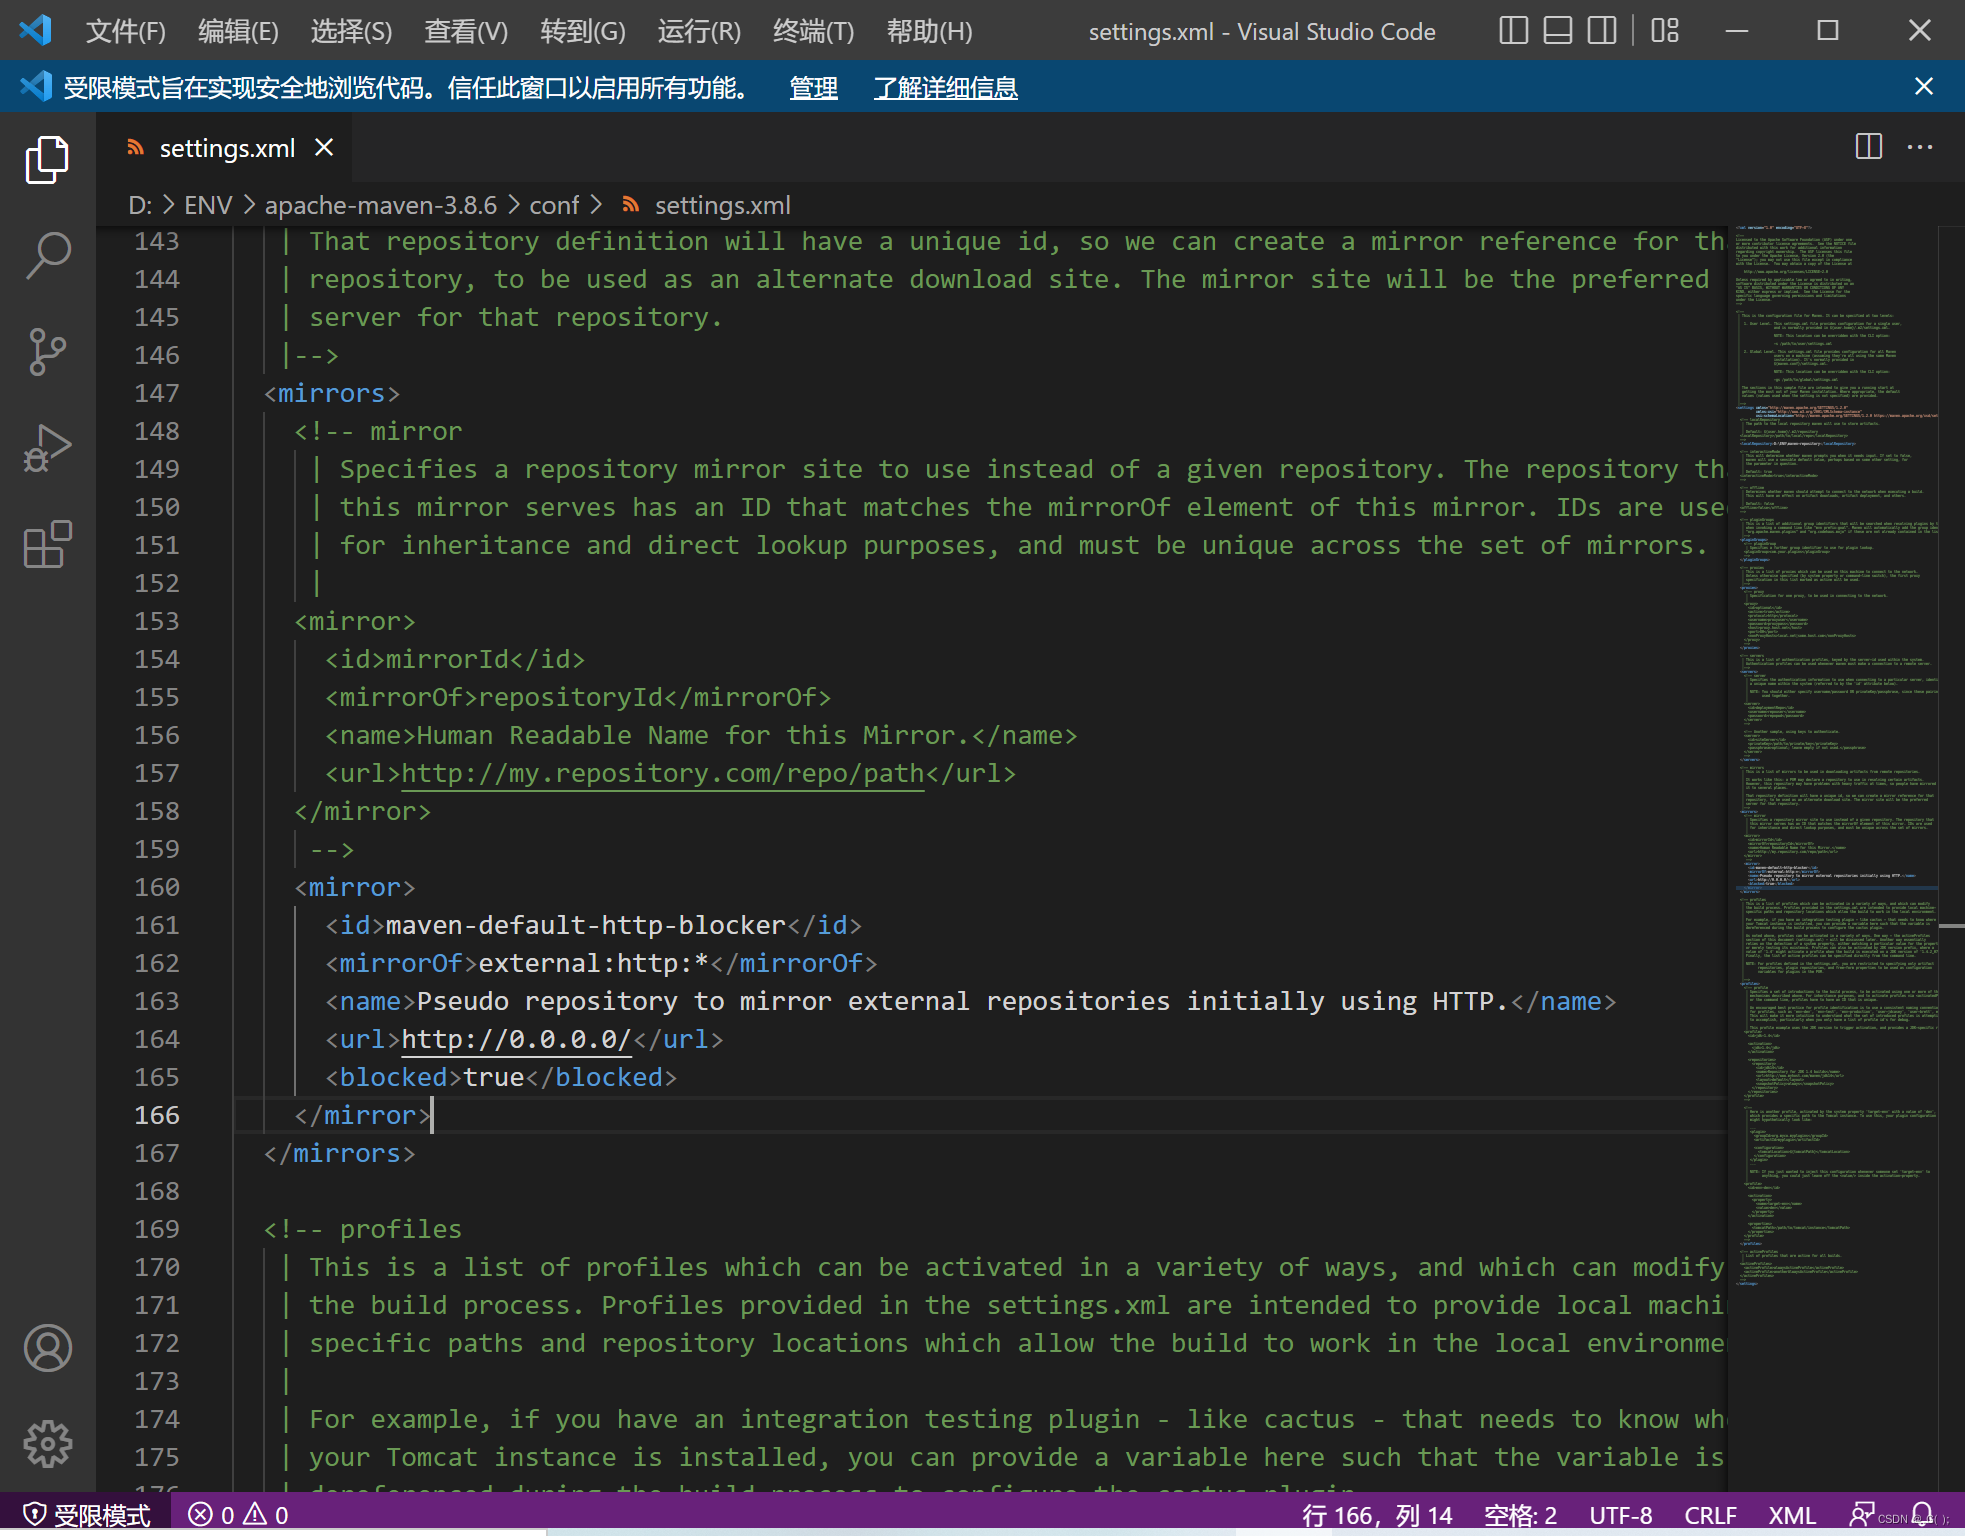Image resolution: width=1965 pixels, height=1536 pixels.
Task: Close the restricted mode banner
Action: [1923, 87]
